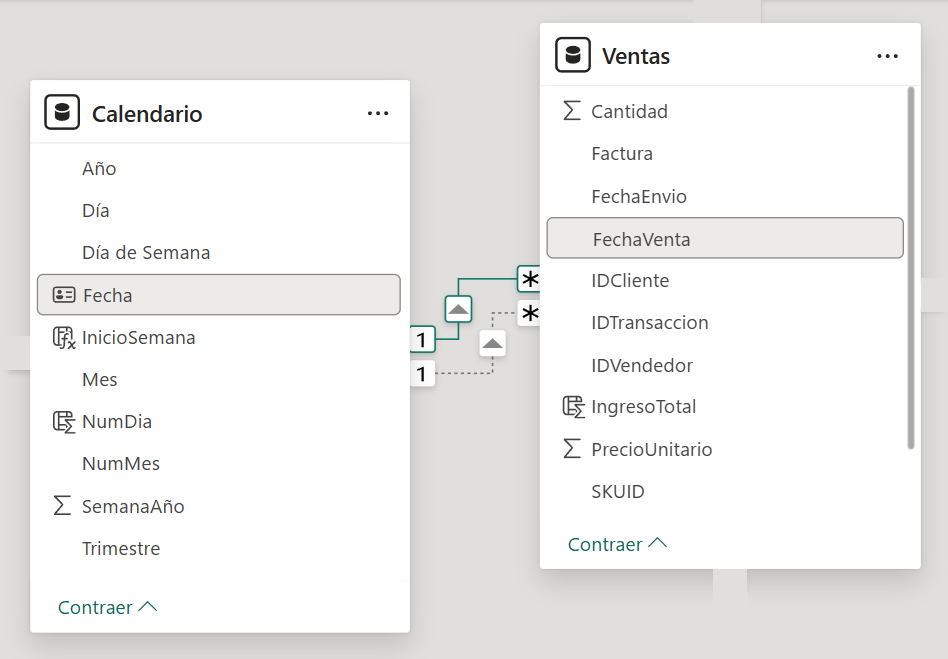Screen dimensions: 948x659
Task: Select the Trimestre field in Calendario
Action: [x=121, y=548]
